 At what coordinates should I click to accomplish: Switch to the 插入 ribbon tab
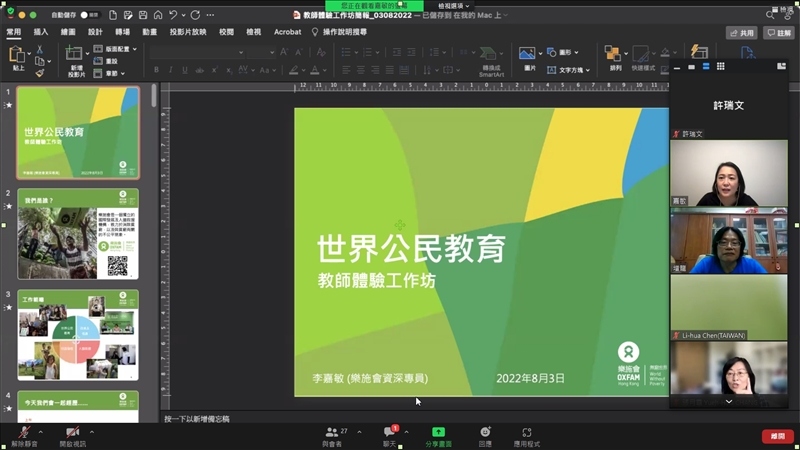tap(41, 32)
